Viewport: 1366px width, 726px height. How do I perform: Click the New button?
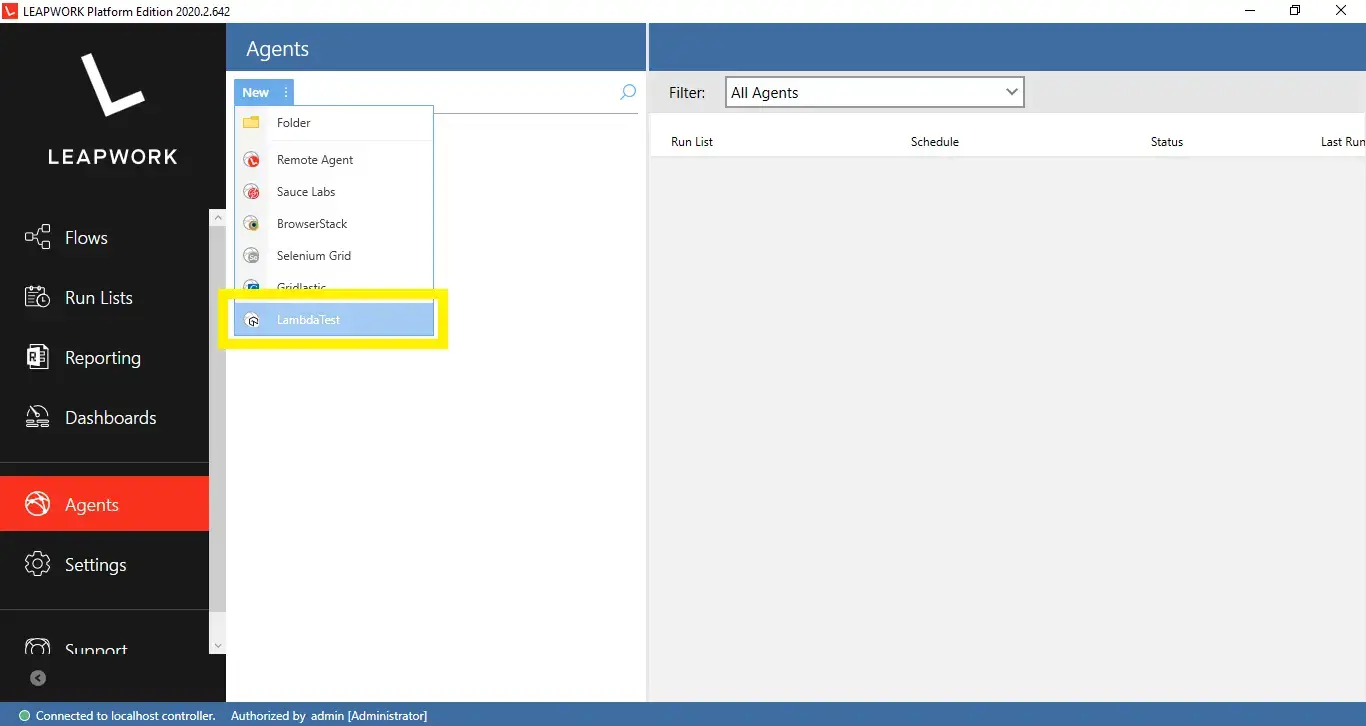(255, 91)
